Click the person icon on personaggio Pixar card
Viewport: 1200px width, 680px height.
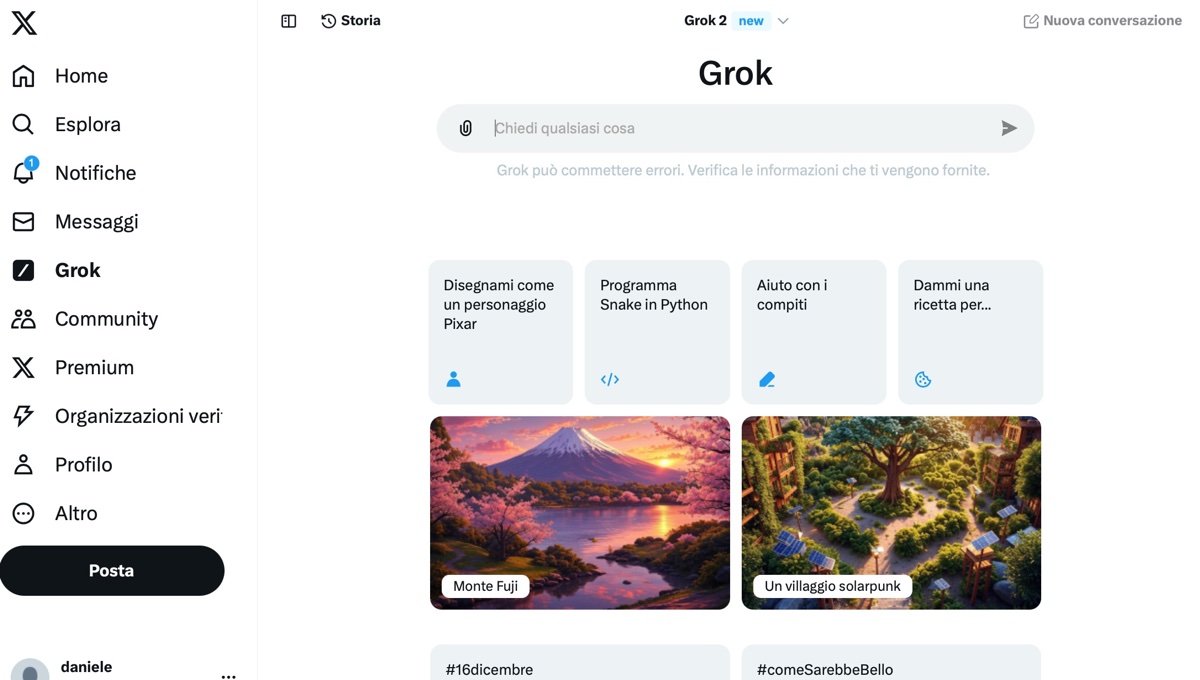tap(453, 379)
